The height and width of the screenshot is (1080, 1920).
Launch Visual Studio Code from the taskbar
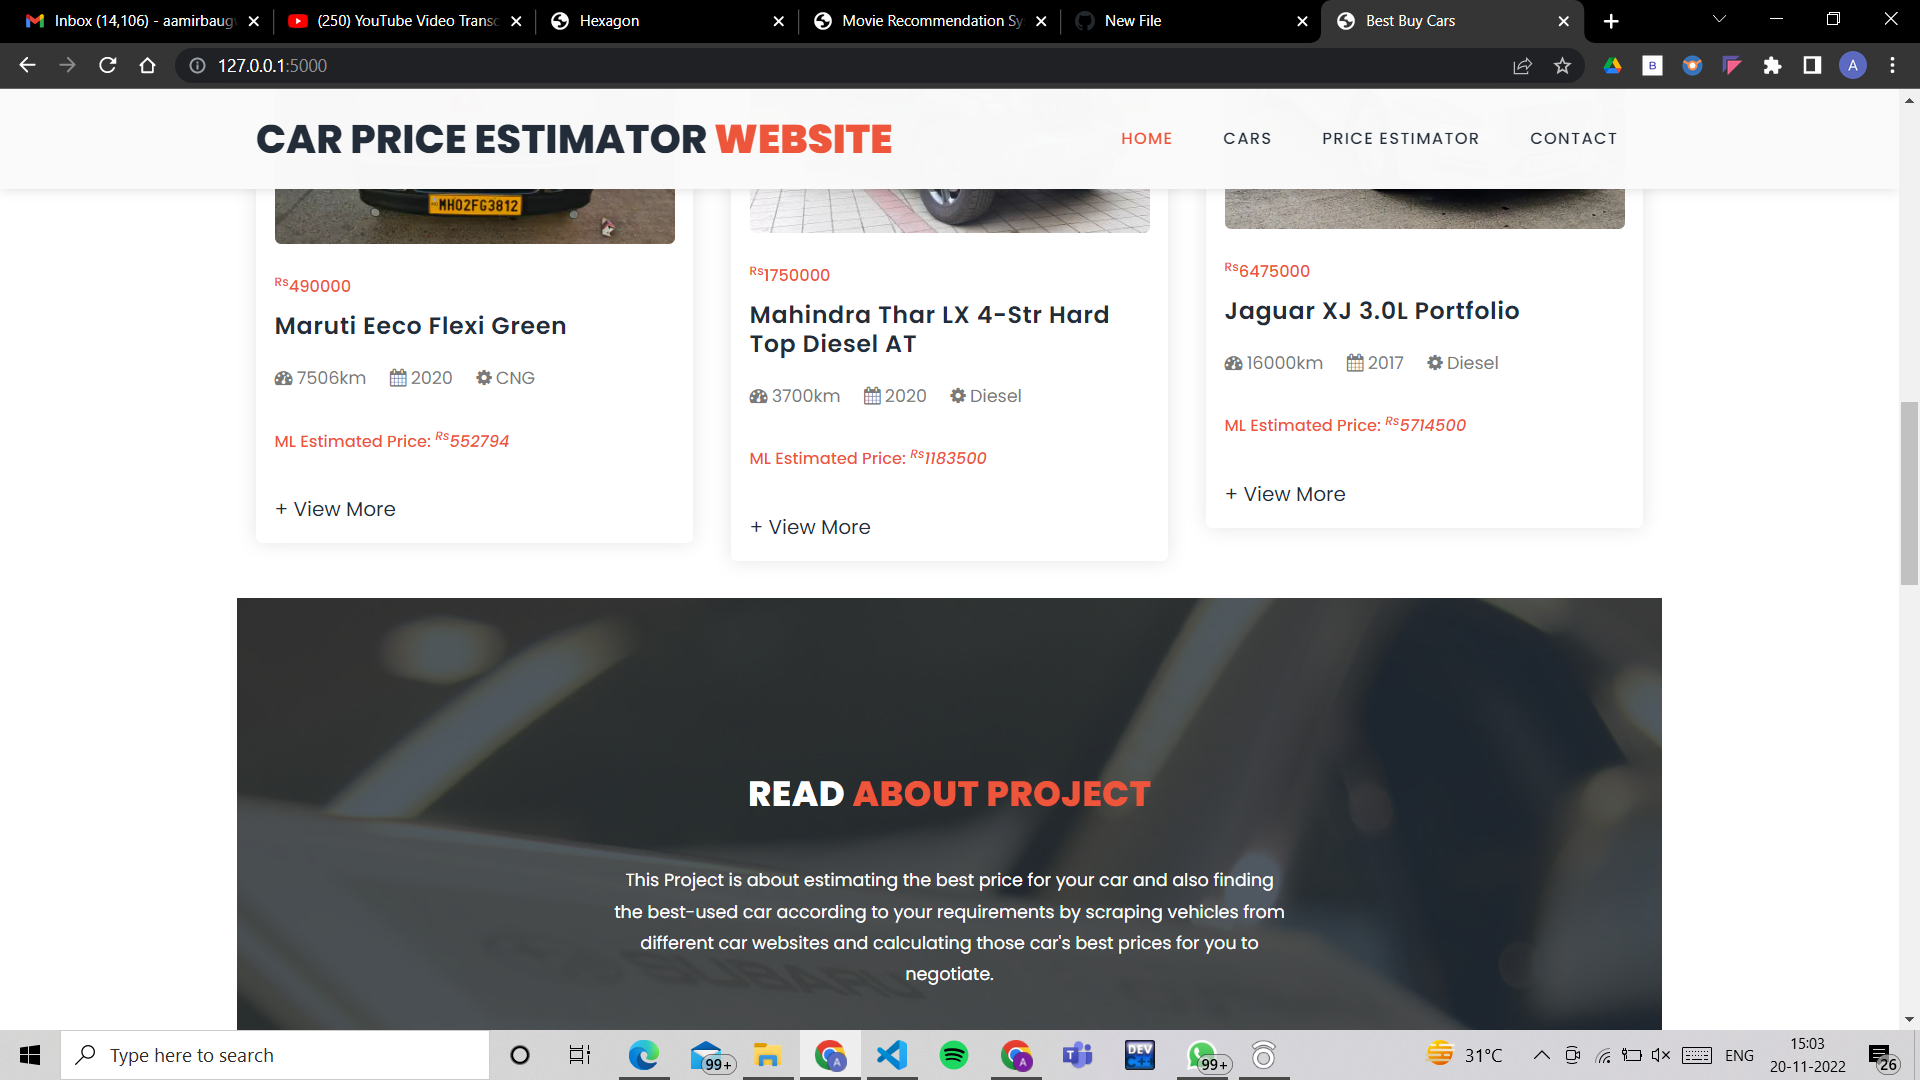click(x=892, y=1055)
